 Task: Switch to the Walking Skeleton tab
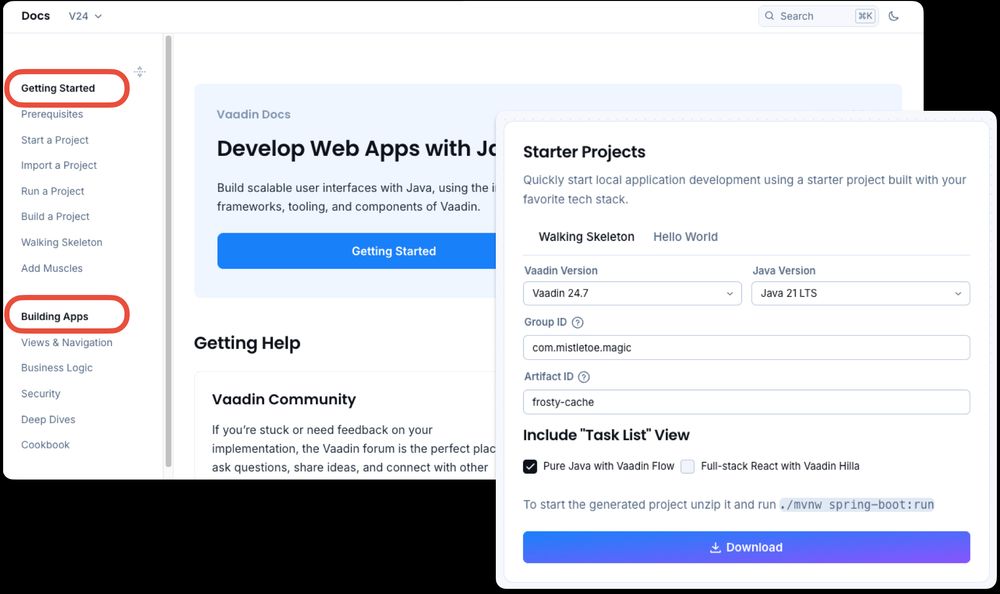[x=586, y=237]
